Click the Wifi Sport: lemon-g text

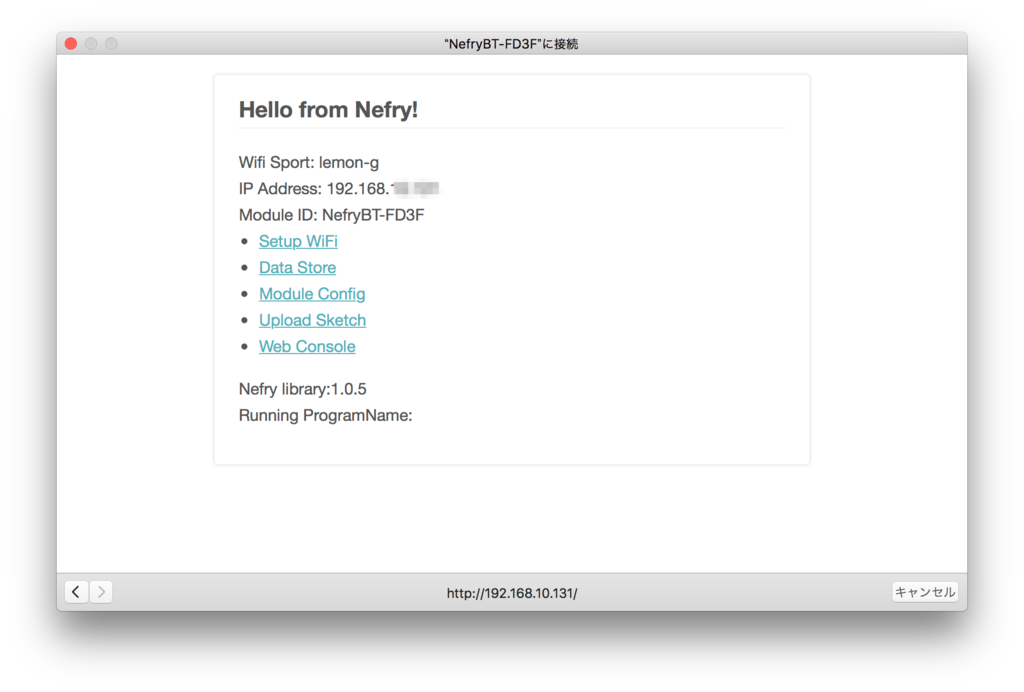(308, 163)
